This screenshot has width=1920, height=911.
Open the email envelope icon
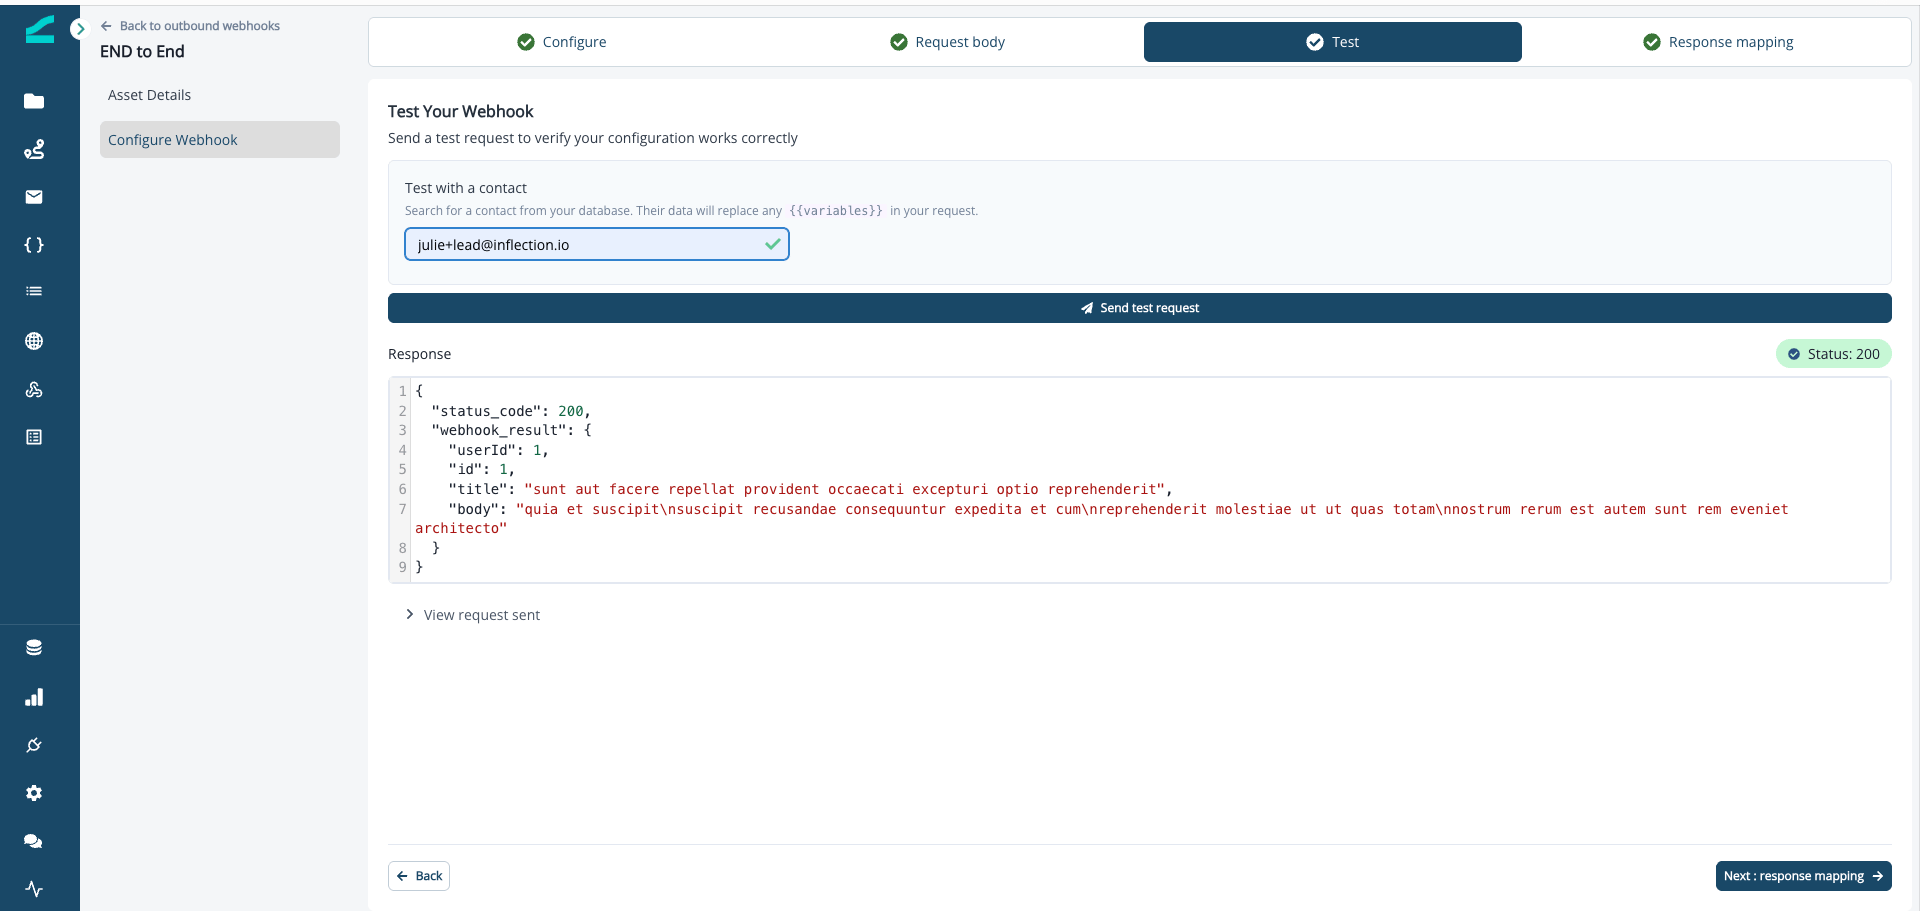34,197
